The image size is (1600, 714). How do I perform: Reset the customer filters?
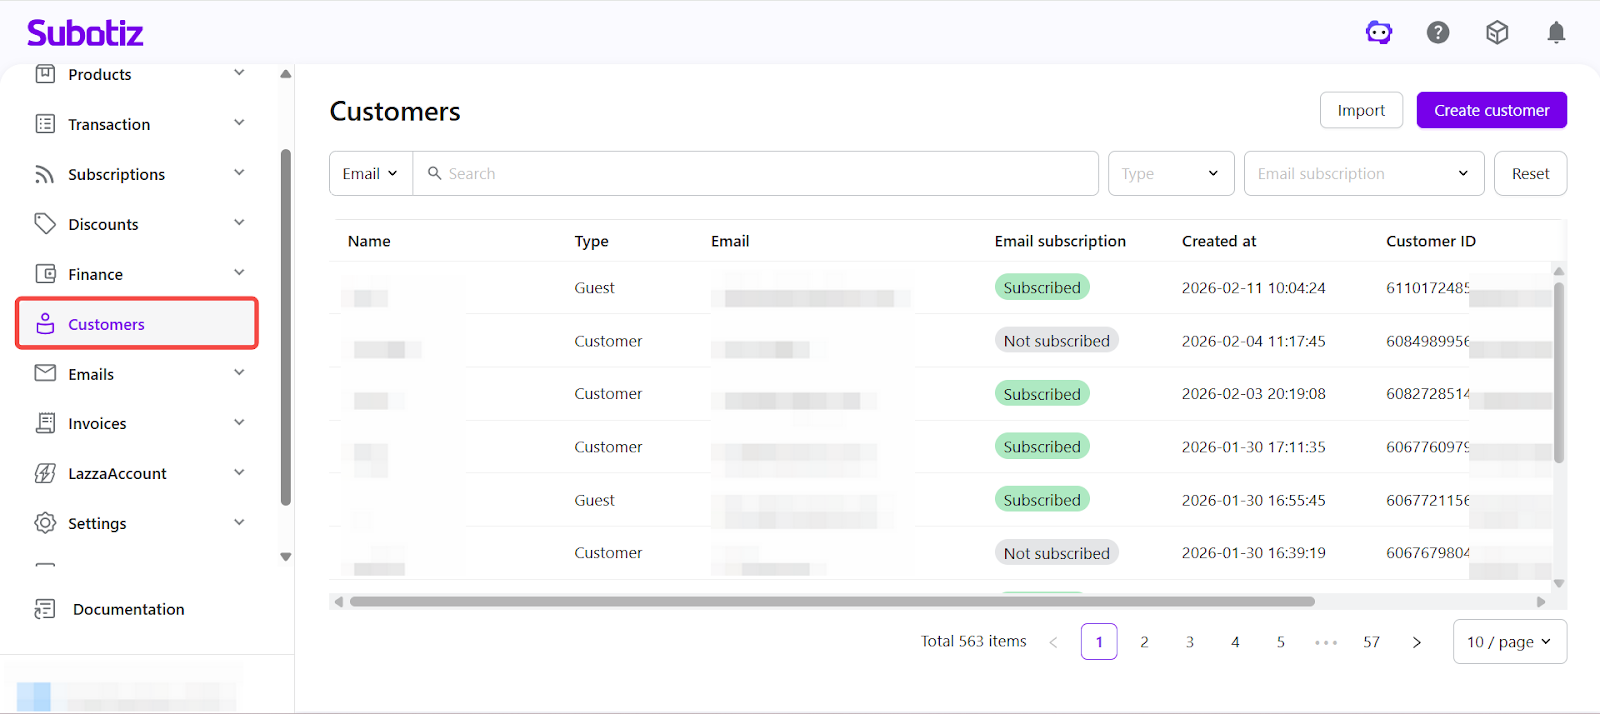[x=1530, y=174]
